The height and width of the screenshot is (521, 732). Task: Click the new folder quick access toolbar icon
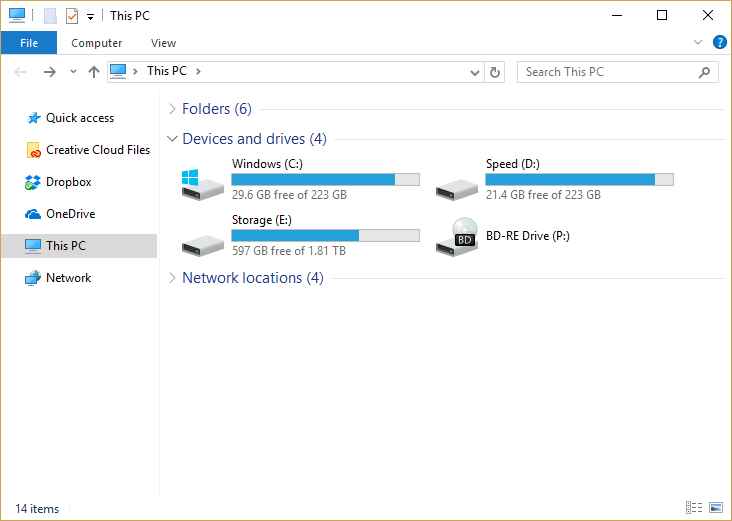pos(50,16)
